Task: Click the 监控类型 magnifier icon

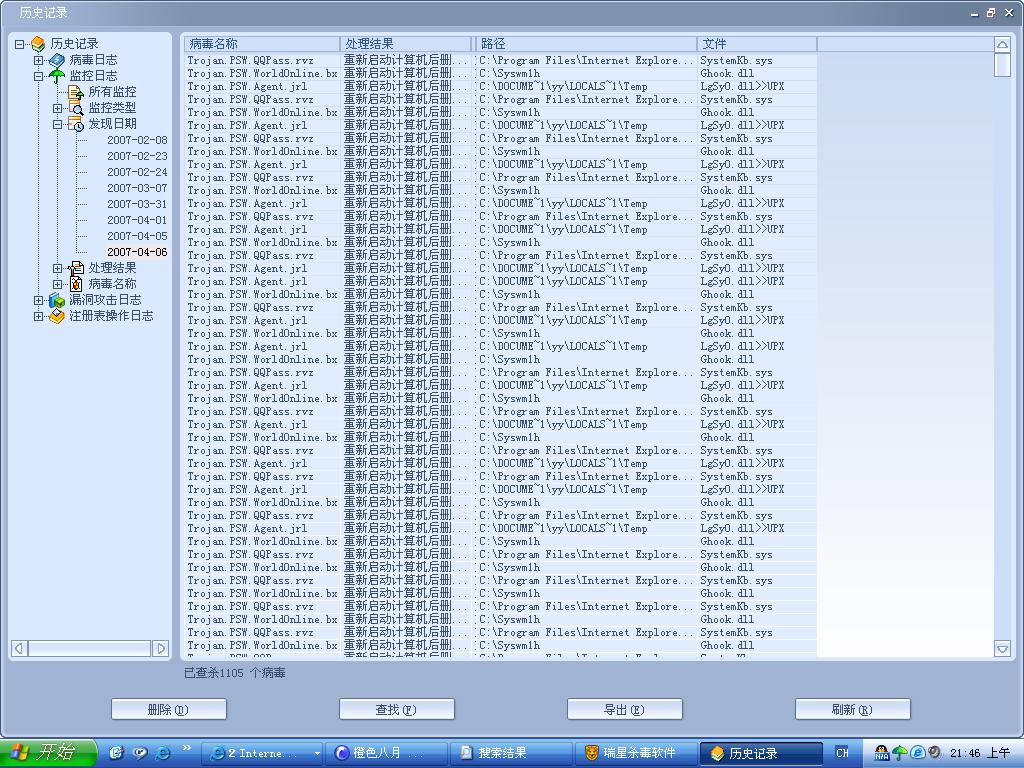Action: click(76, 108)
